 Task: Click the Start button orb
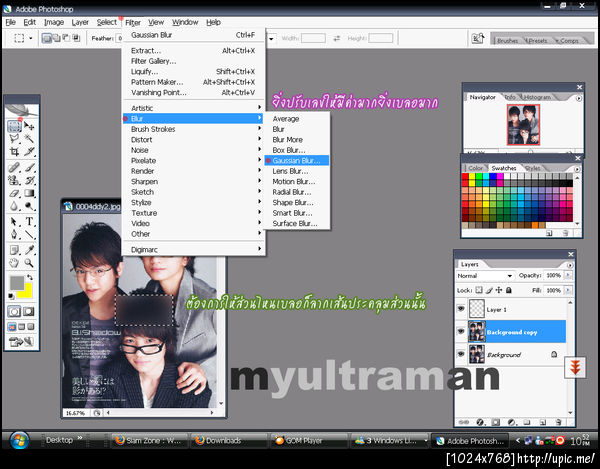pyautogui.click(x=19, y=440)
